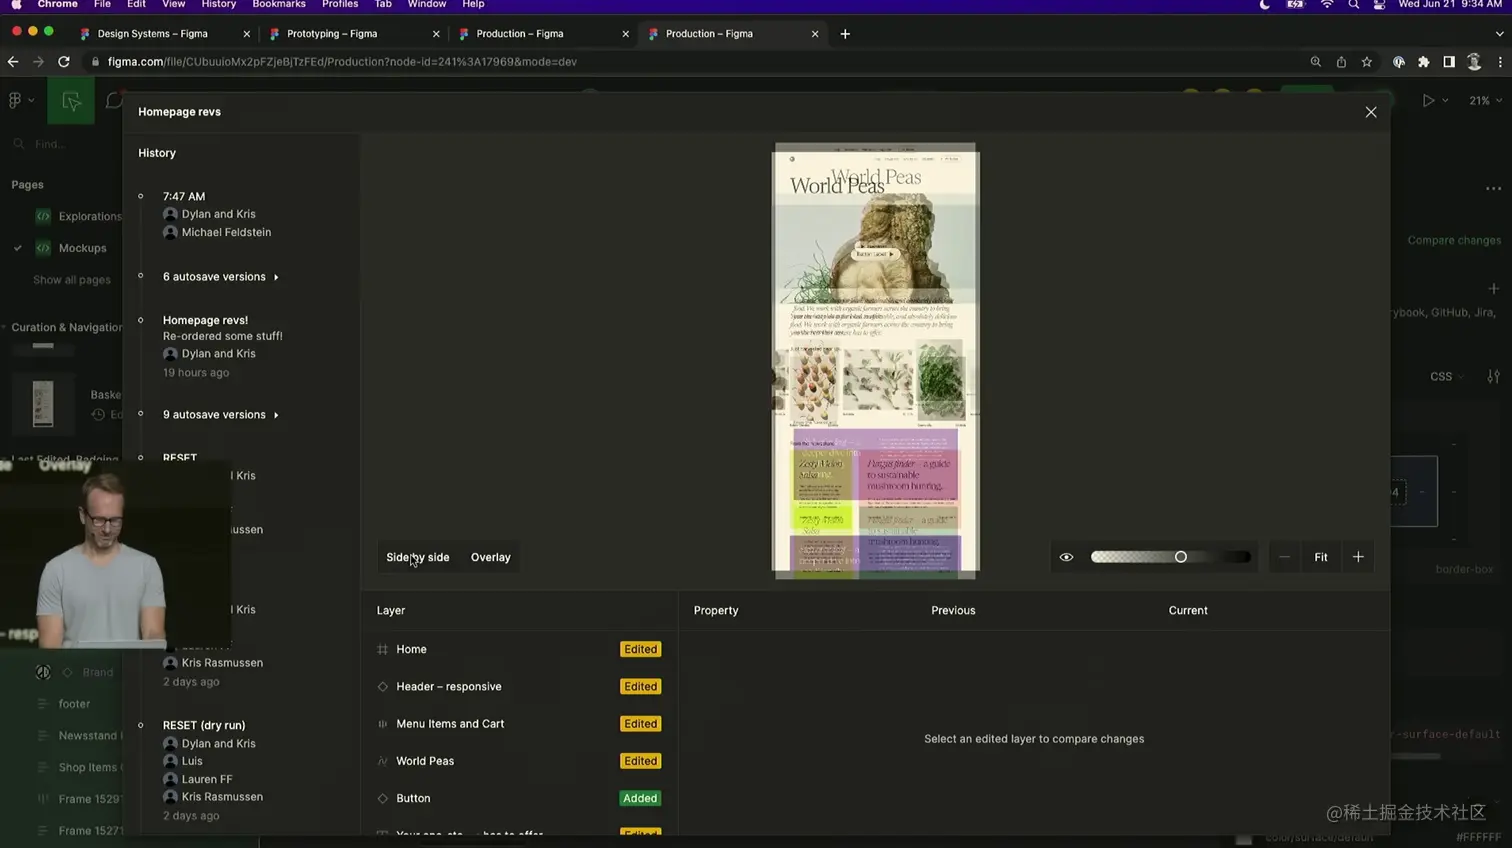
Task: Zoom out with the minus button
Action: click(x=1284, y=557)
